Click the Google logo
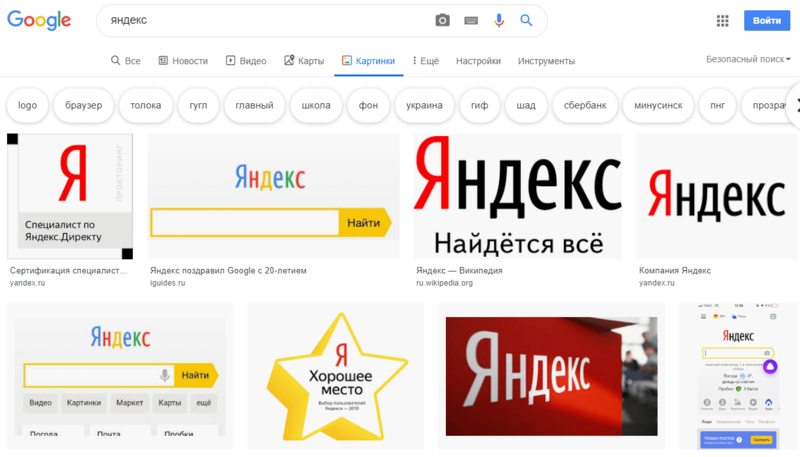This screenshot has width=800, height=457. (x=39, y=20)
